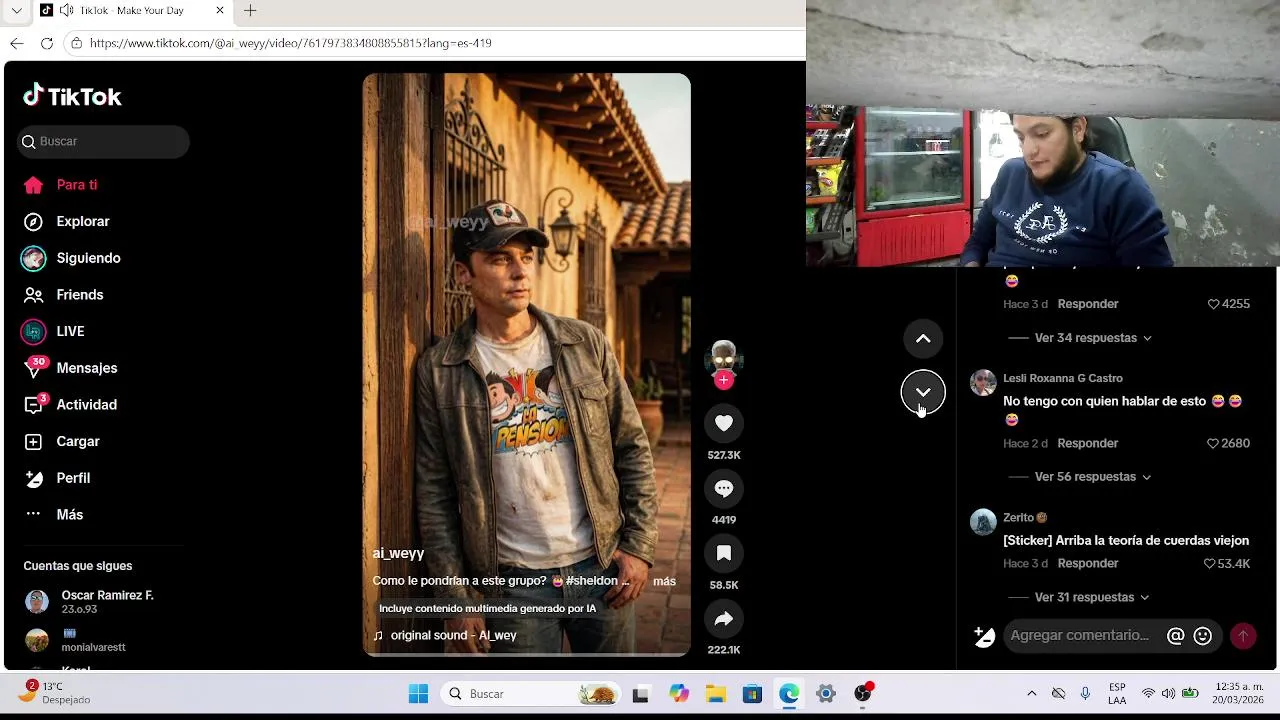The image size is (1280, 720).
Task: Like Zerito's comment with 53.4K likes
Action: click(x=1210, y=563)
